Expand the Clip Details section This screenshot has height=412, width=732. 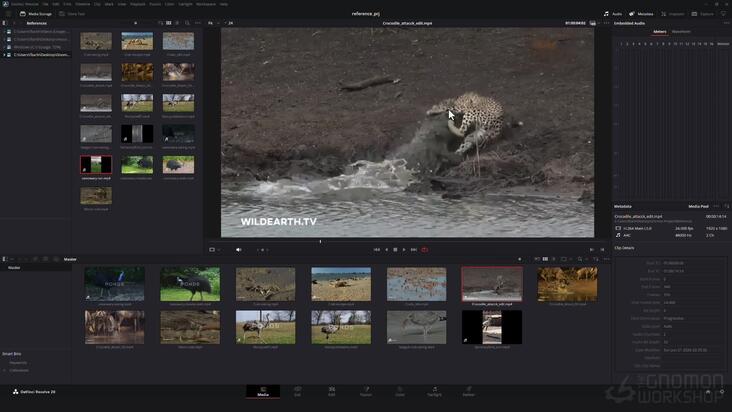tap(624, 248)
